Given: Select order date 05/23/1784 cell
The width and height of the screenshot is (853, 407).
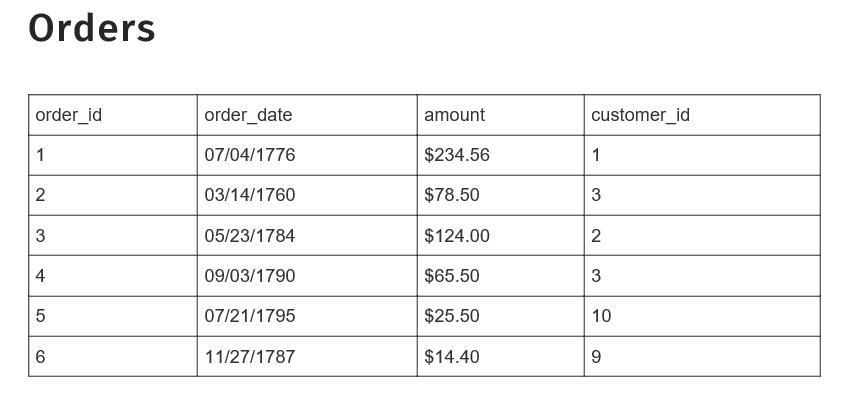Looking at the screenshot, I should coord(250,236).
